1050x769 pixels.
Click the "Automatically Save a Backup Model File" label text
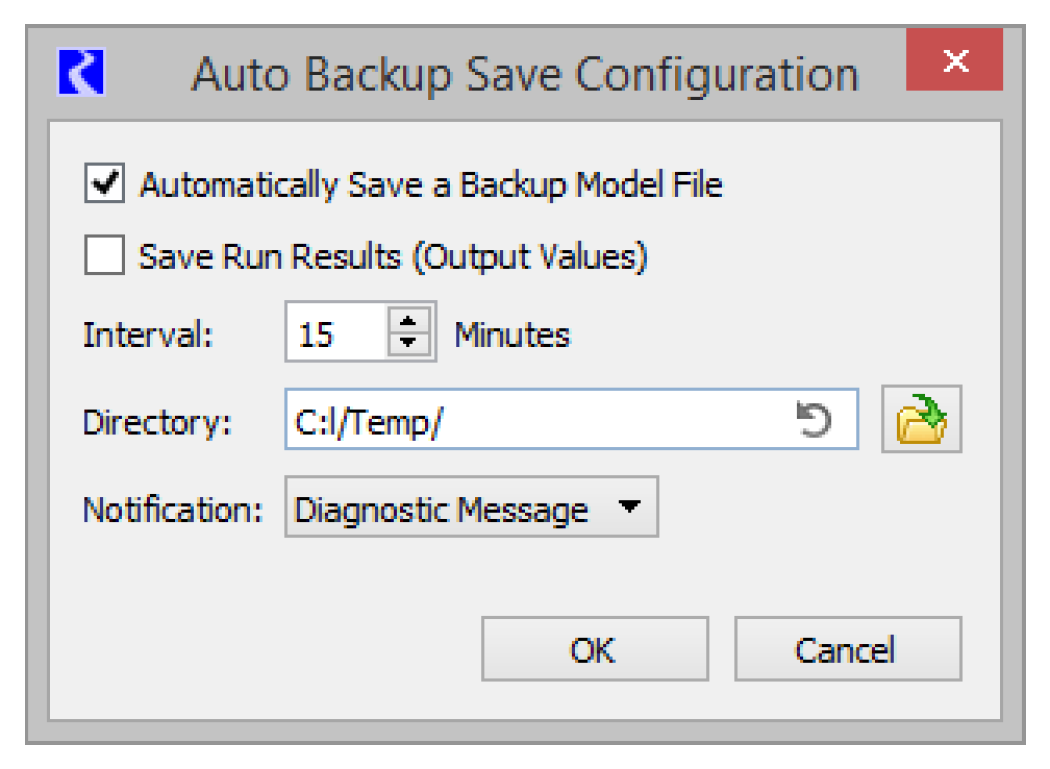tap(430, 185)
